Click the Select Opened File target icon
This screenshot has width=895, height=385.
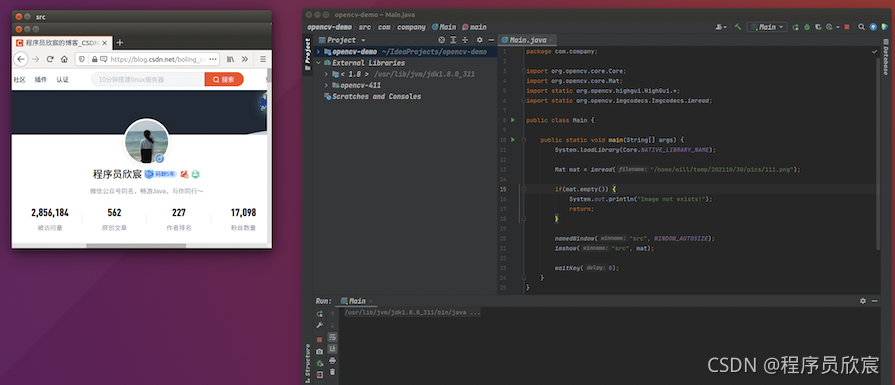[x=441, y=40]
